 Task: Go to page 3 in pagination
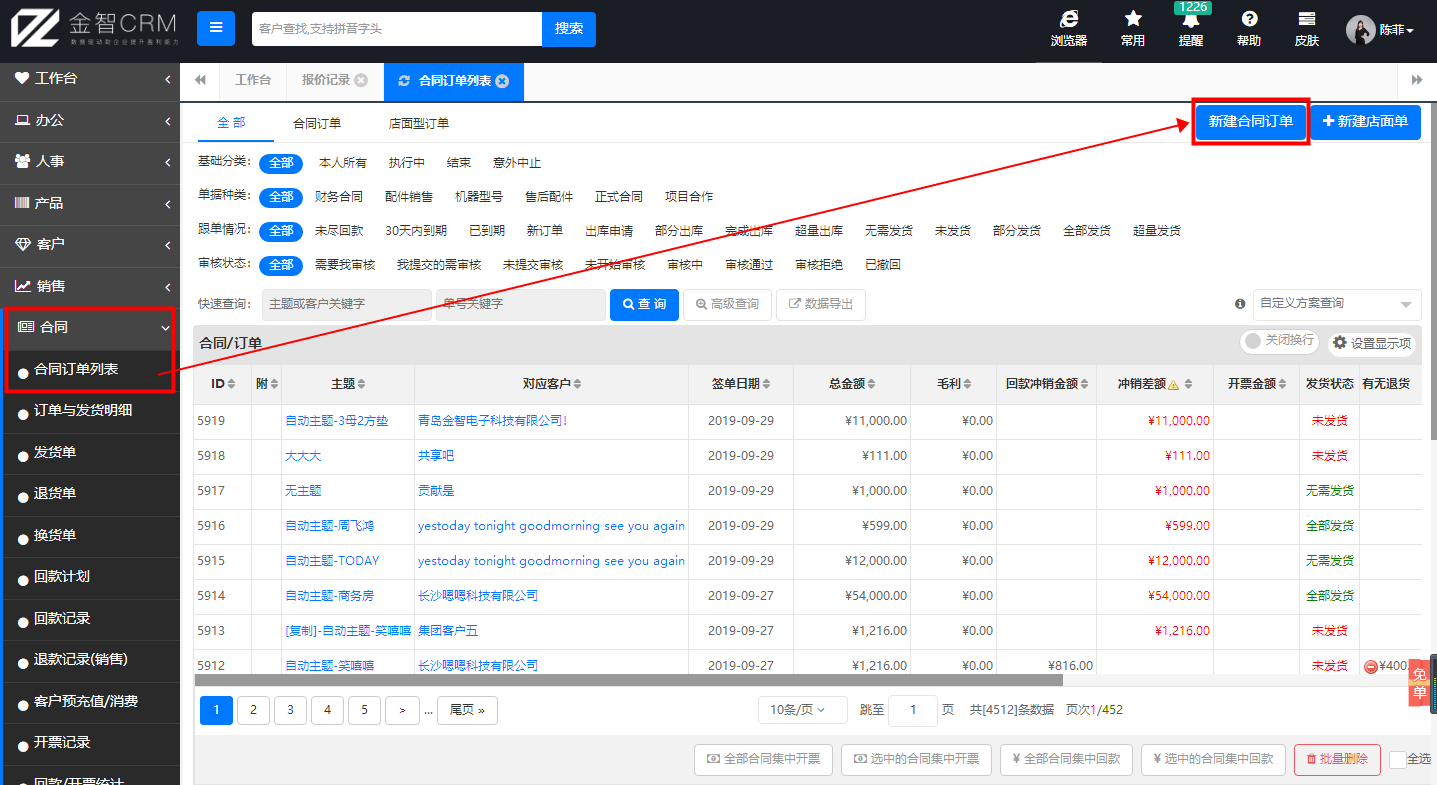pyautogui.click(x=290, y=710)
